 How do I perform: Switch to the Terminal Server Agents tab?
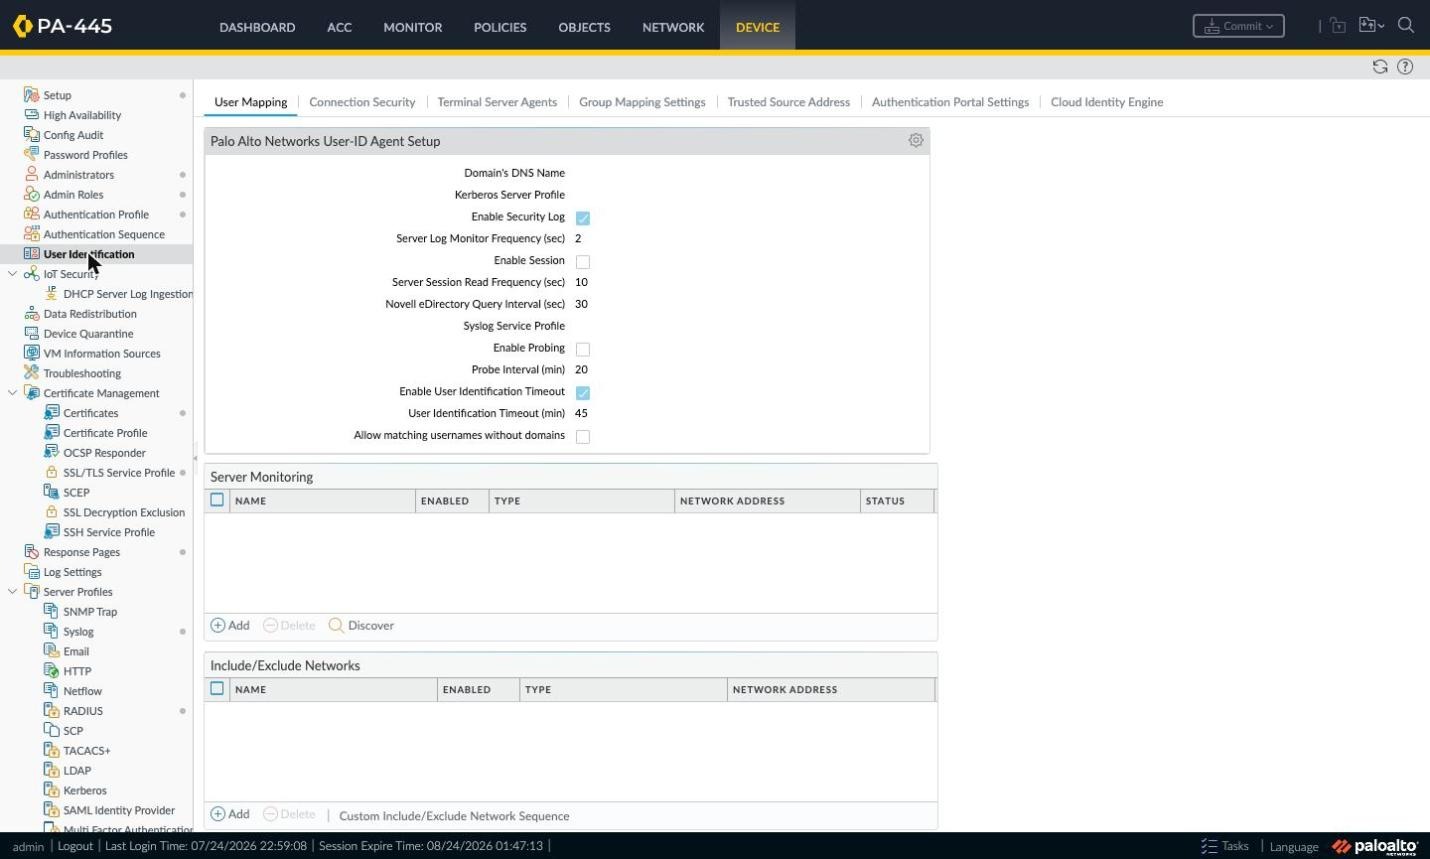(x=497, y=102)
